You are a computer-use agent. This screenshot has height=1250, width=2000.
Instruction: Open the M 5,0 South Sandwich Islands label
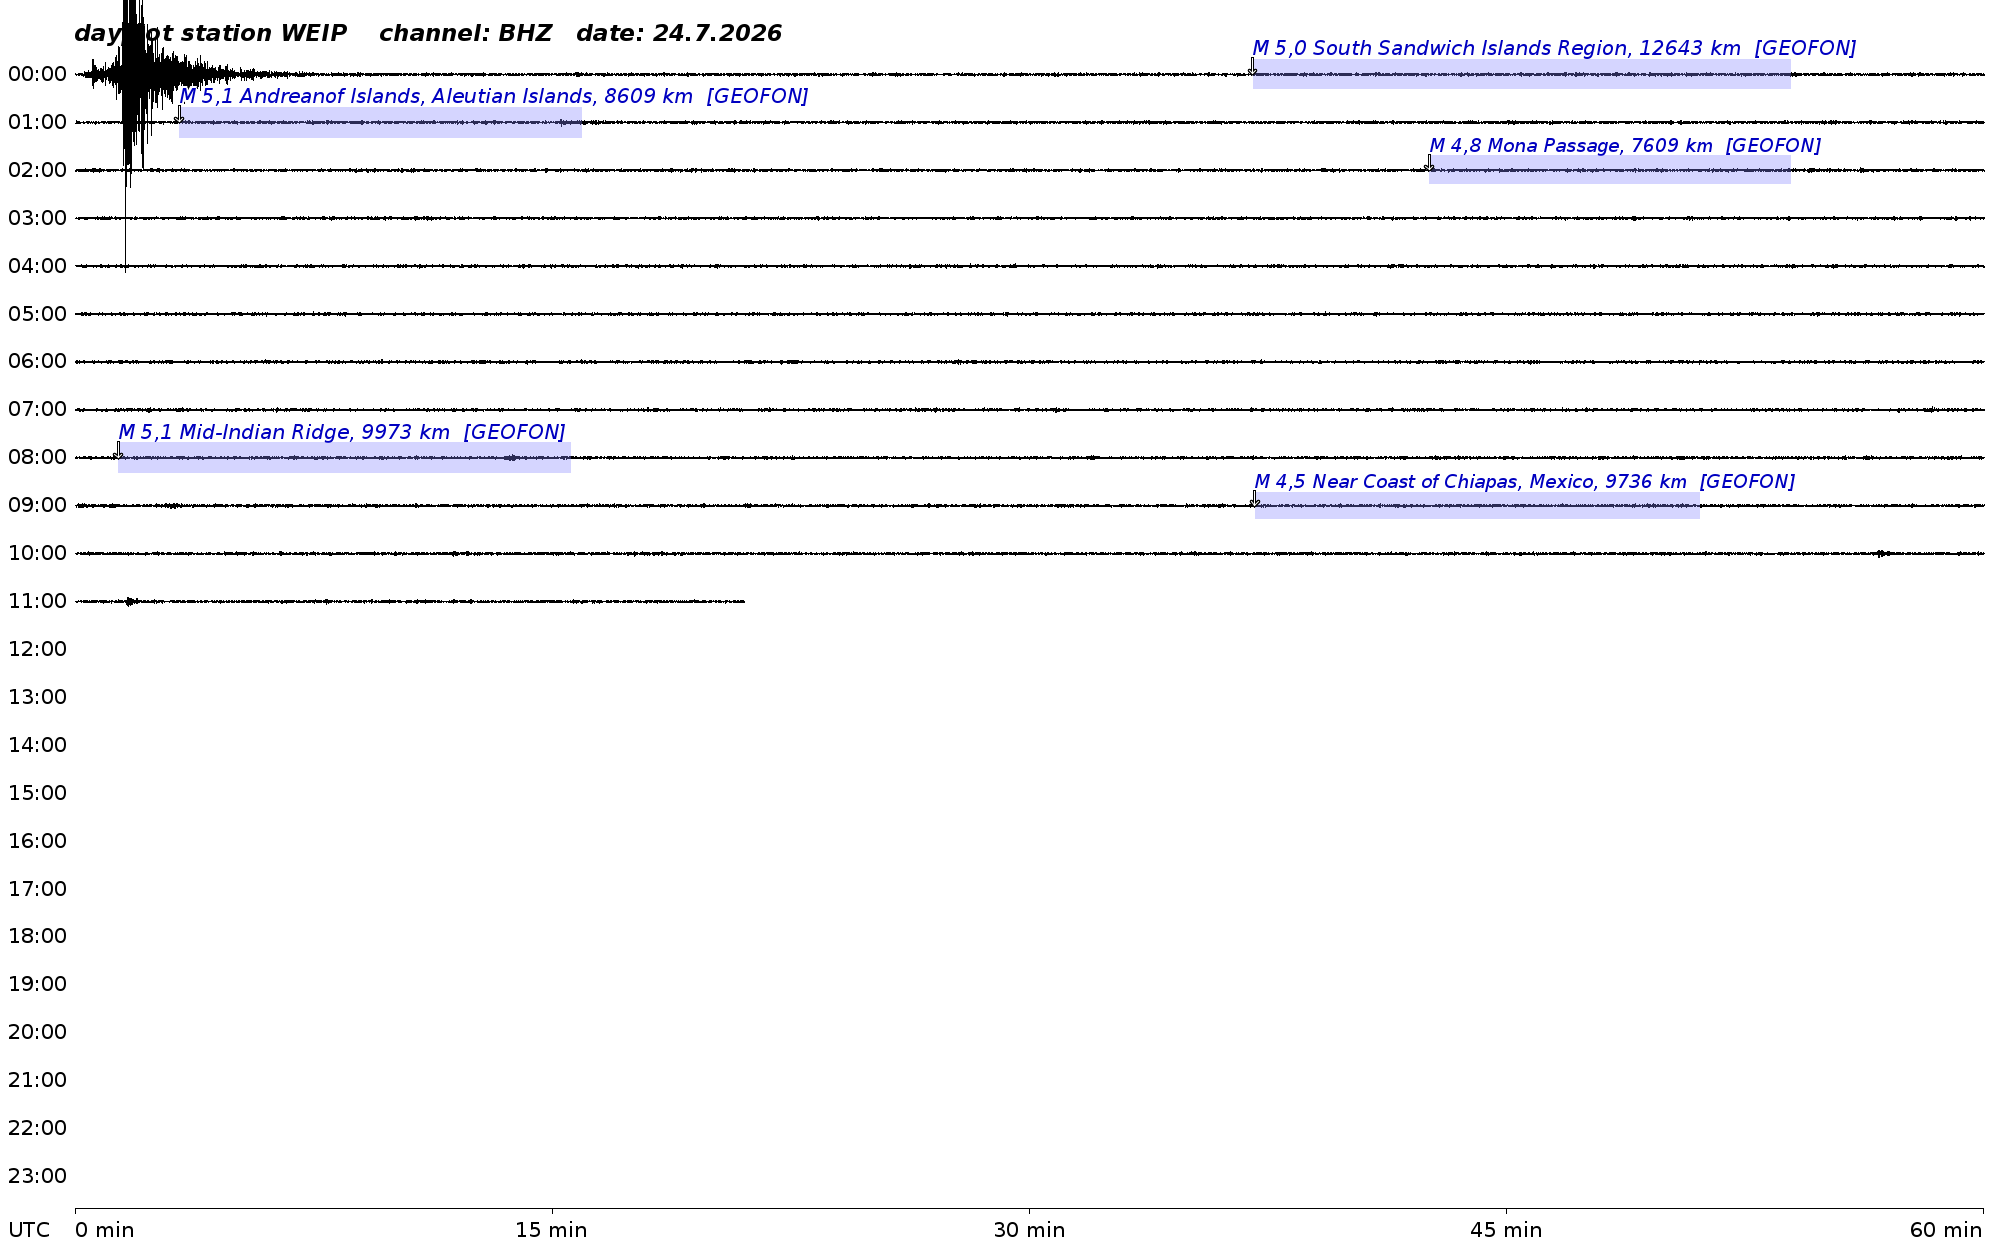tap(1554, 48)
